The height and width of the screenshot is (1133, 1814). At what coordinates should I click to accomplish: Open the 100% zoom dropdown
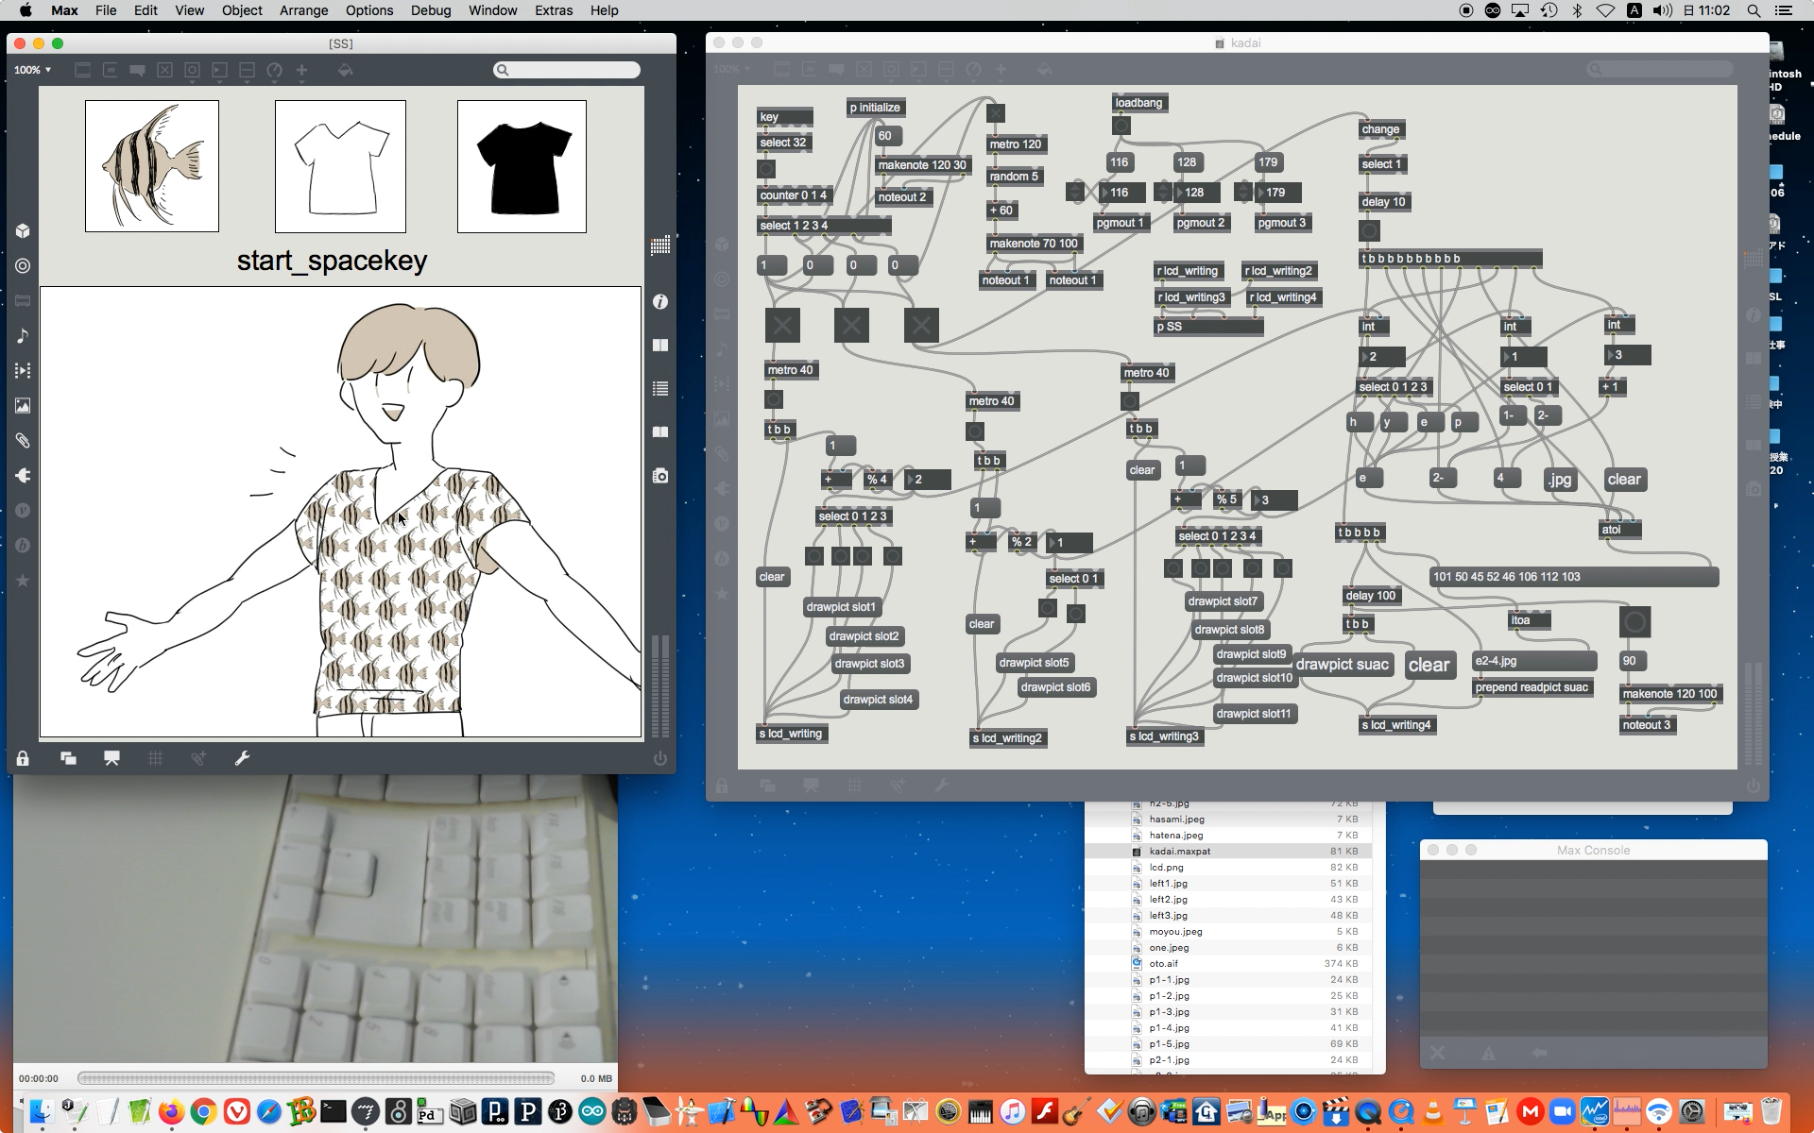pyautogui.click(x=32, y=70)
